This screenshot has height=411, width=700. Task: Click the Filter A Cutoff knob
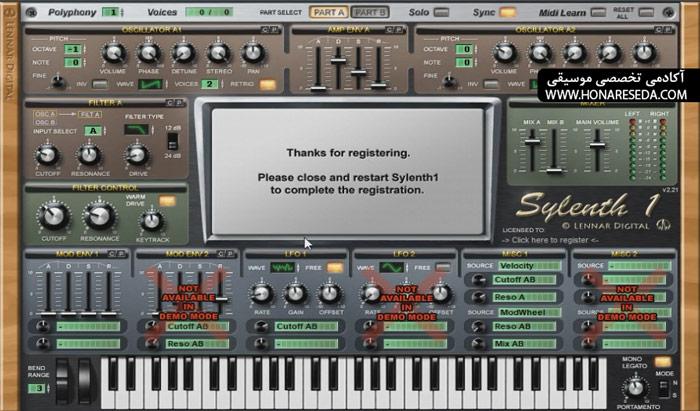[x=47, y=155]
